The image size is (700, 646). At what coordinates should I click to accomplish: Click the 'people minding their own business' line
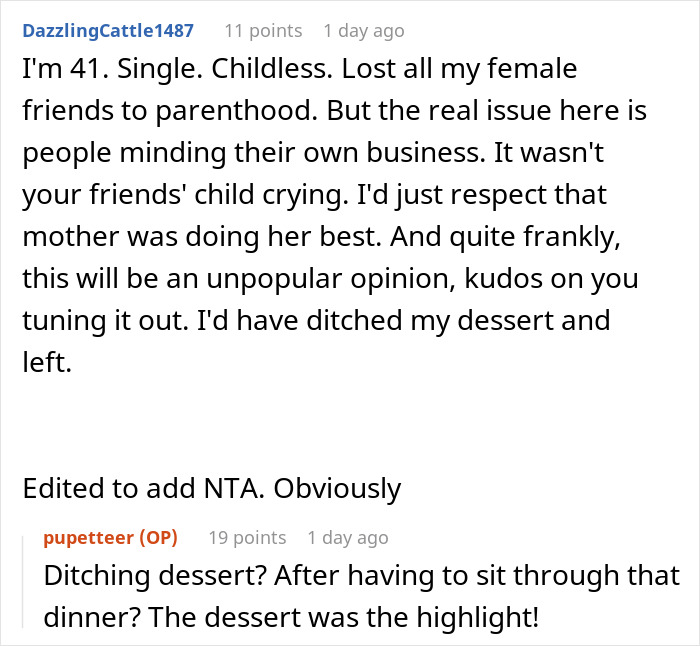(300, 155)
